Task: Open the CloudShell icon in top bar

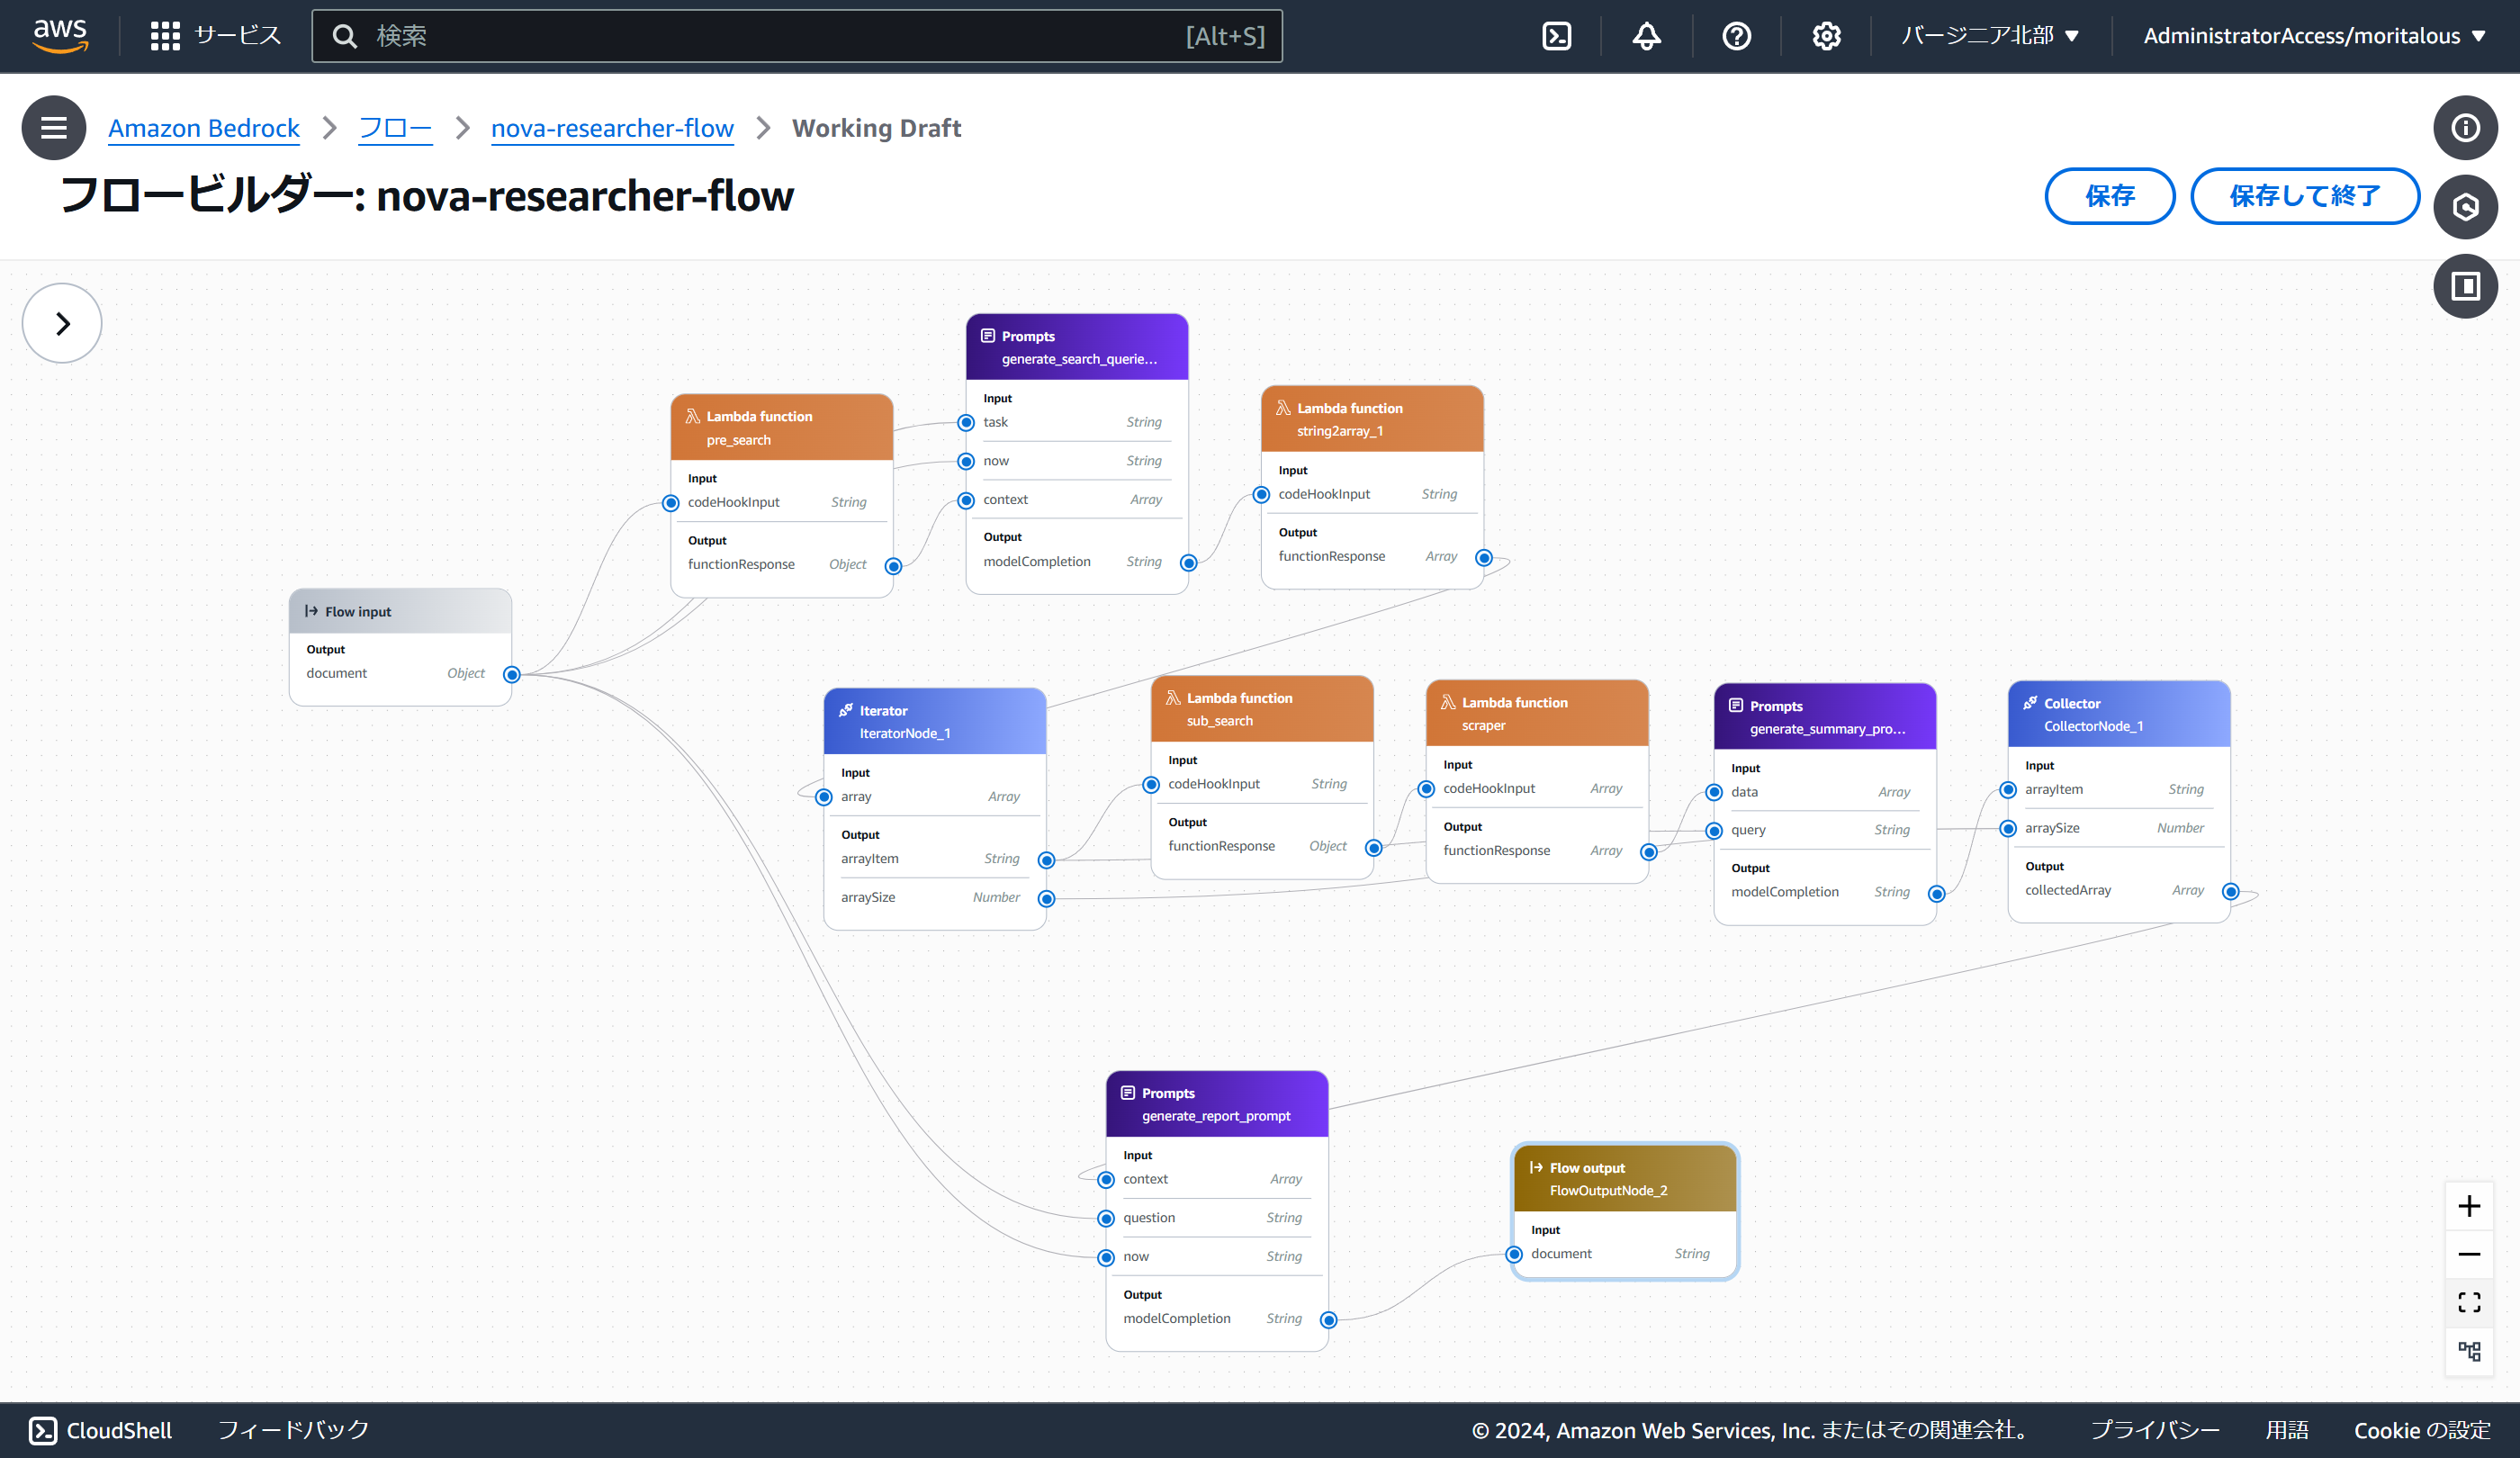Action: click(1556, 36)
